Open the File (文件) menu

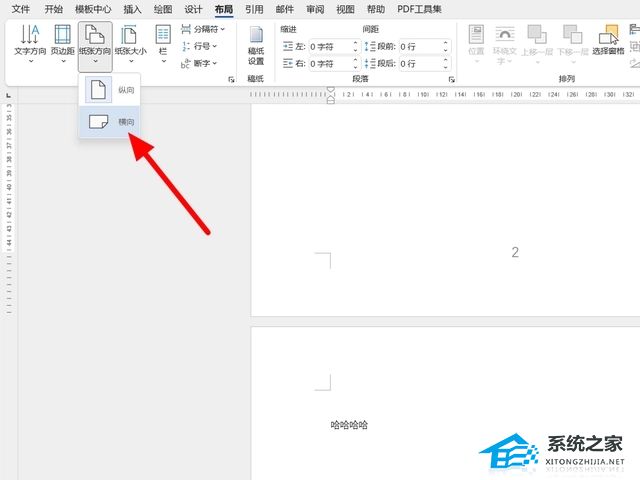20,9
